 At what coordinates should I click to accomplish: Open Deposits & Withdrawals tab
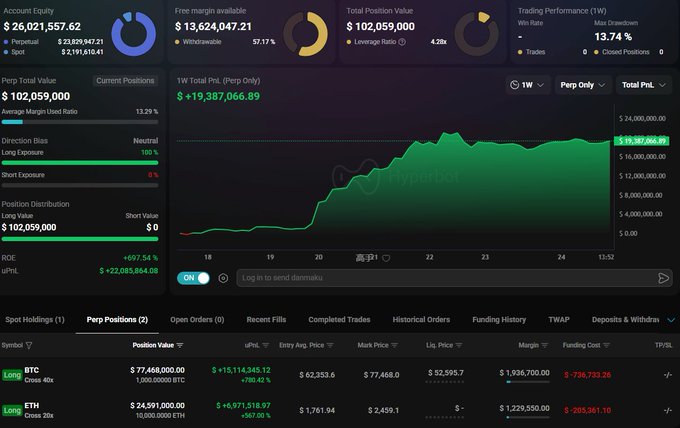click(x=625, y=320)
